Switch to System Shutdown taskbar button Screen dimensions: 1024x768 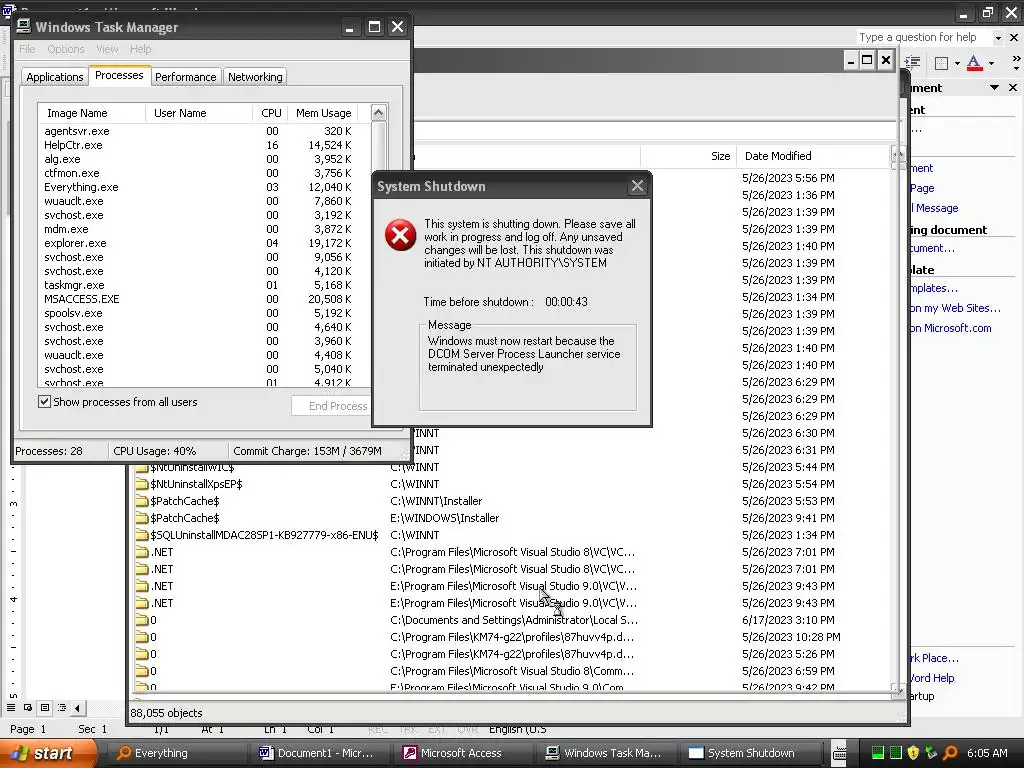(x=750, y=753)
